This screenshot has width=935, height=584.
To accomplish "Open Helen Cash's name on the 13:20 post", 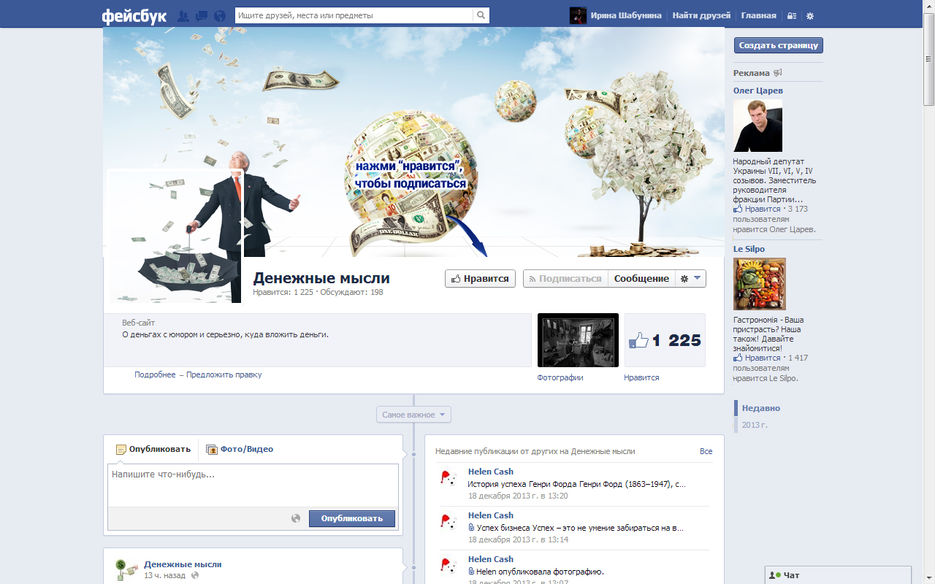I will coord(491,472).
